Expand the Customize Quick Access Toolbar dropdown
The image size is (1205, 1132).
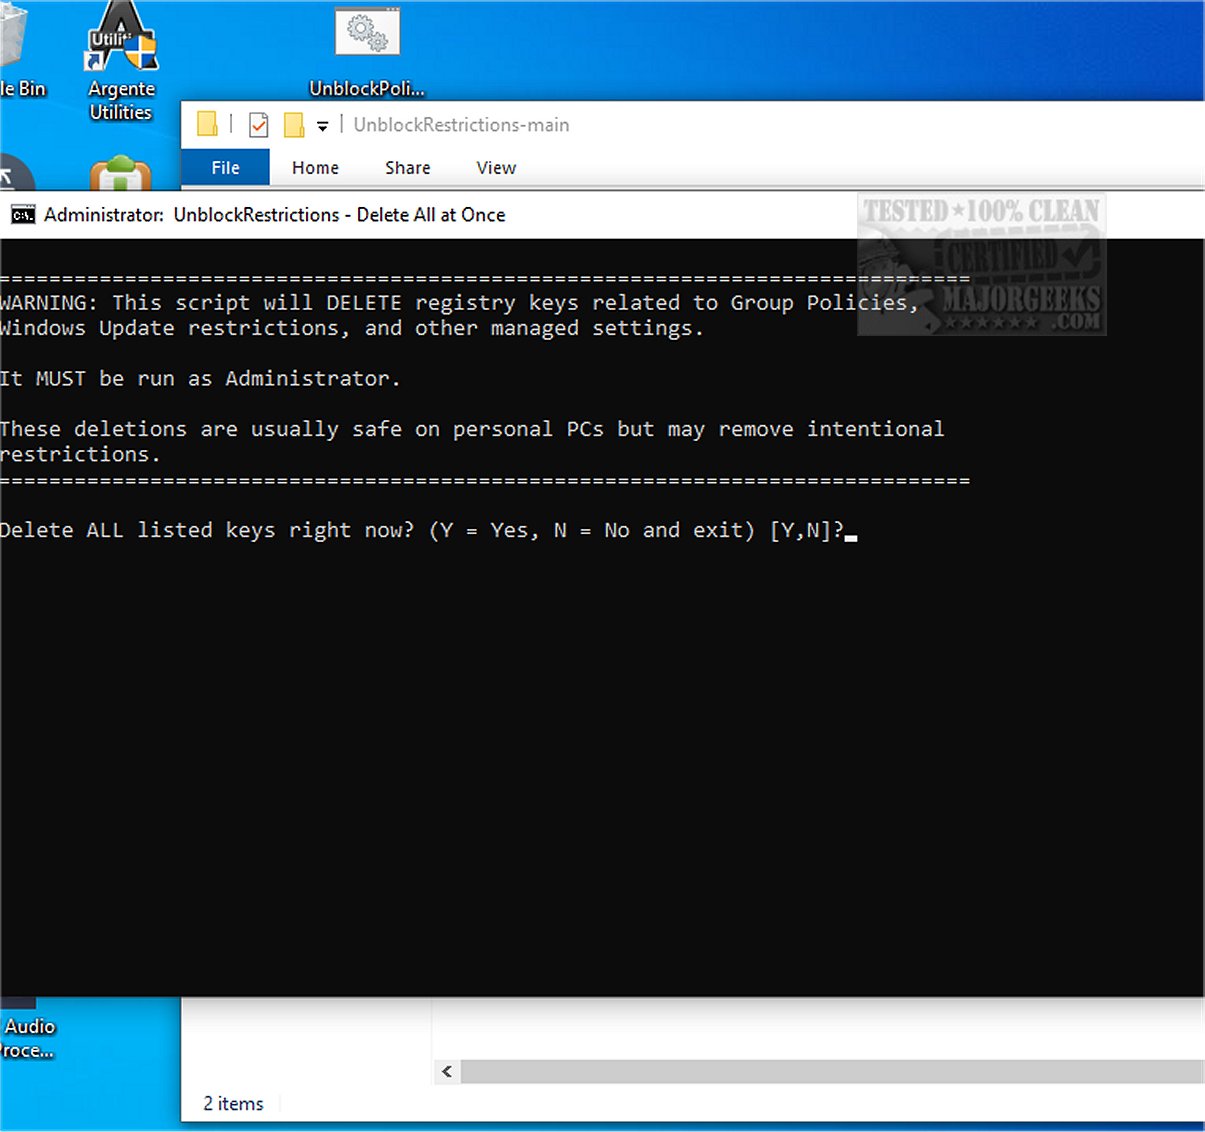tap(322, 126)
